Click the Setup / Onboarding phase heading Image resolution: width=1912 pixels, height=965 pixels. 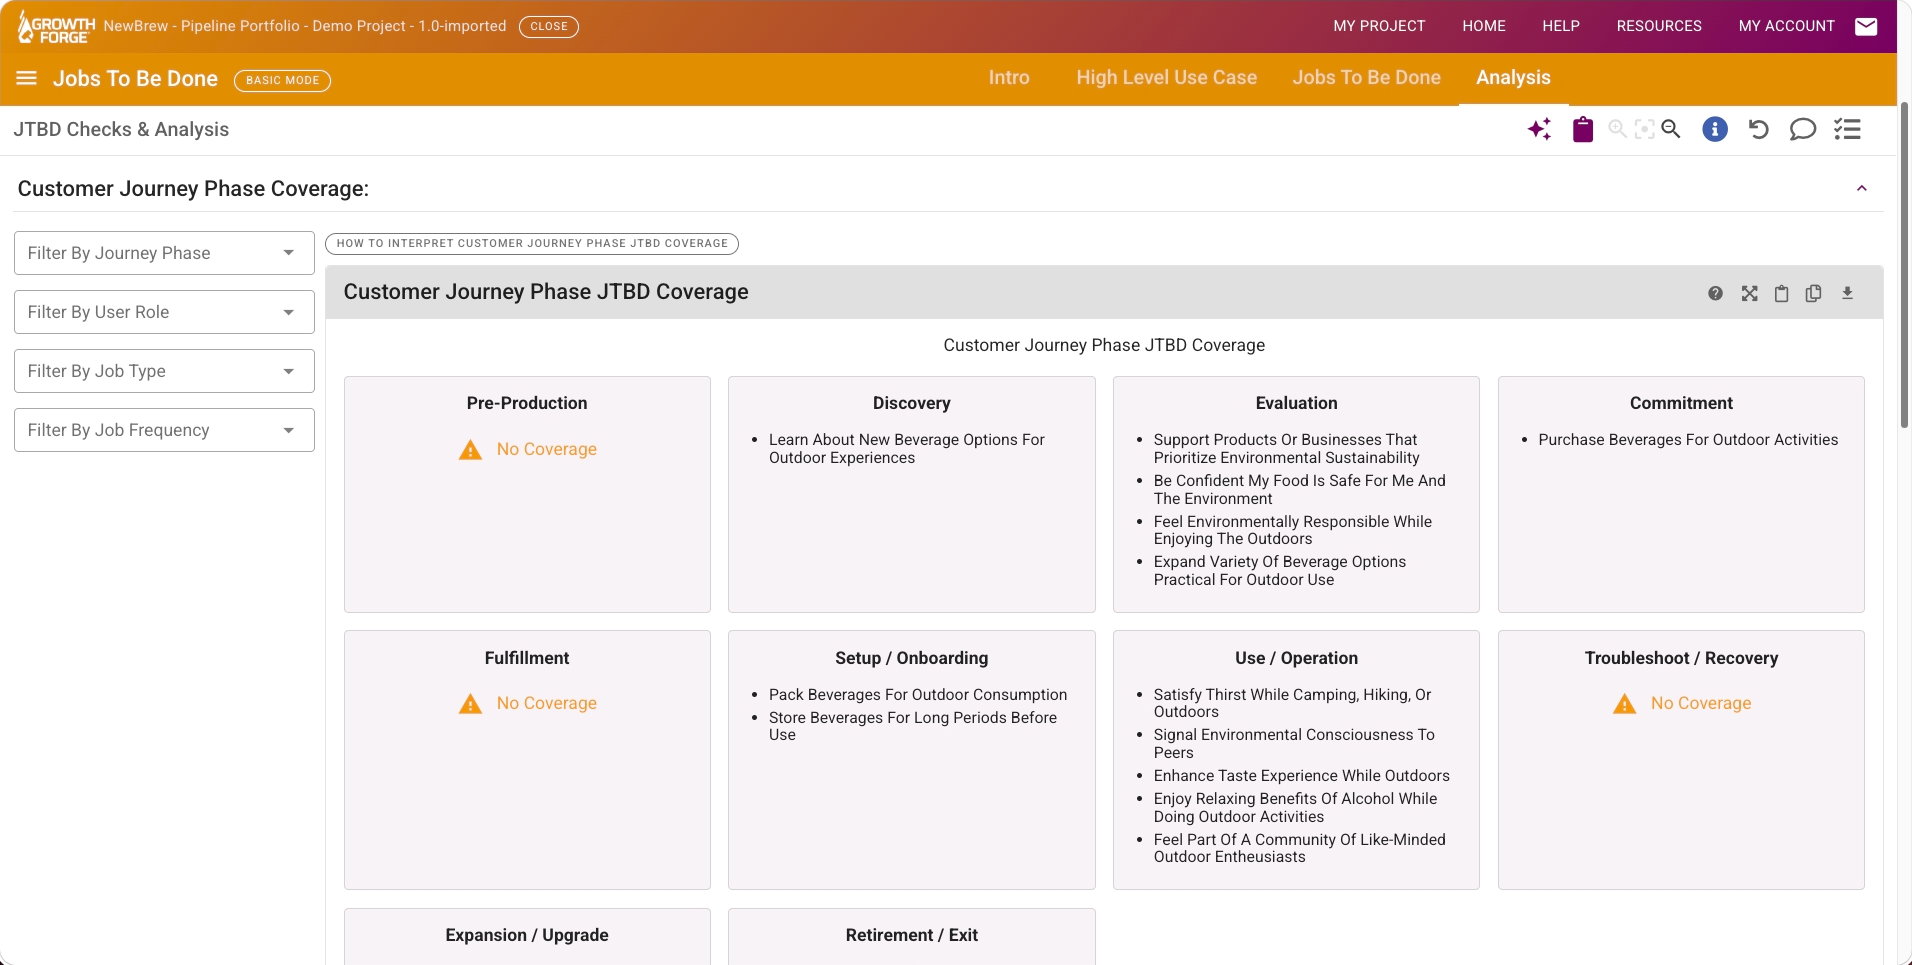(912, 658)
